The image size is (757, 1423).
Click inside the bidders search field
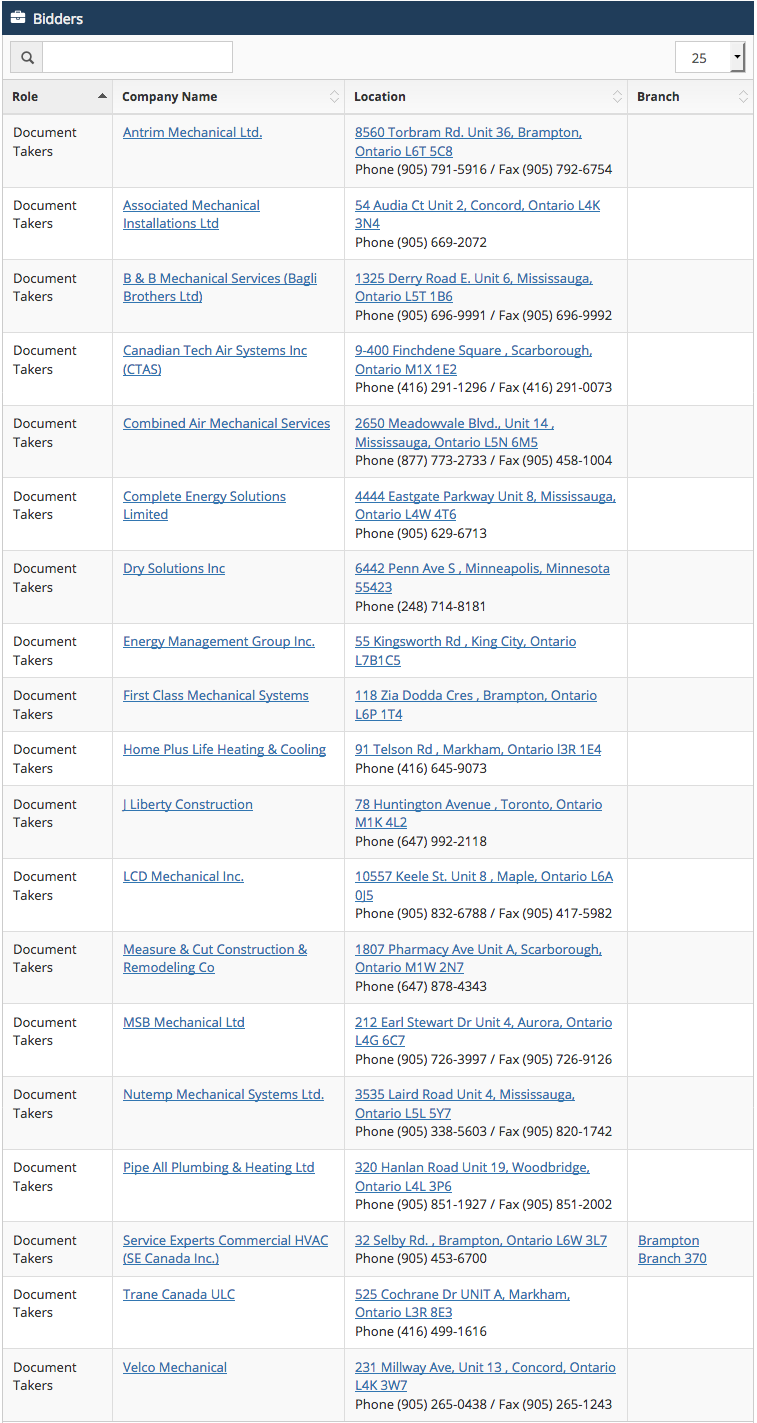point(137,57)
